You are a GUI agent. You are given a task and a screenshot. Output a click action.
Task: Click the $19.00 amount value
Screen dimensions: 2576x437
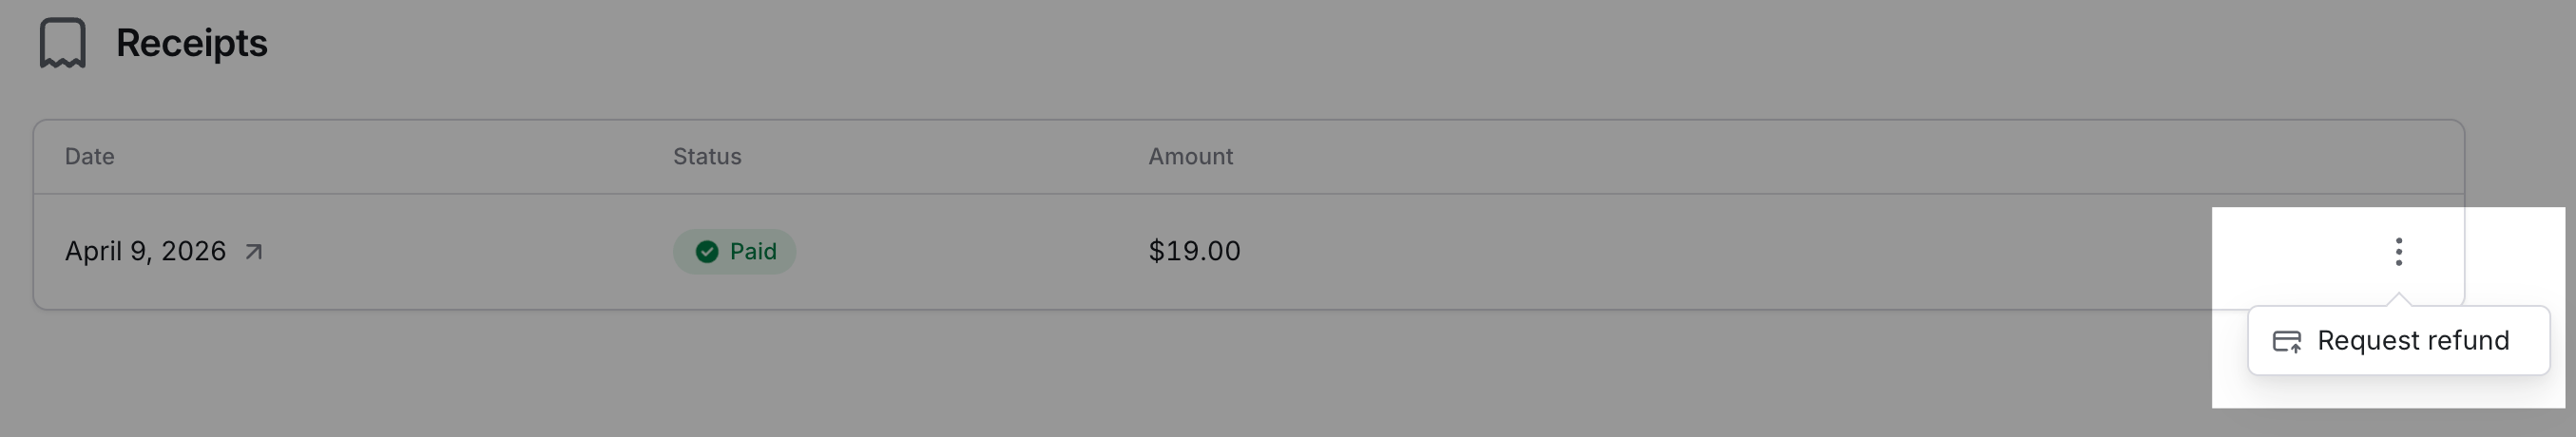[1194, 251]
